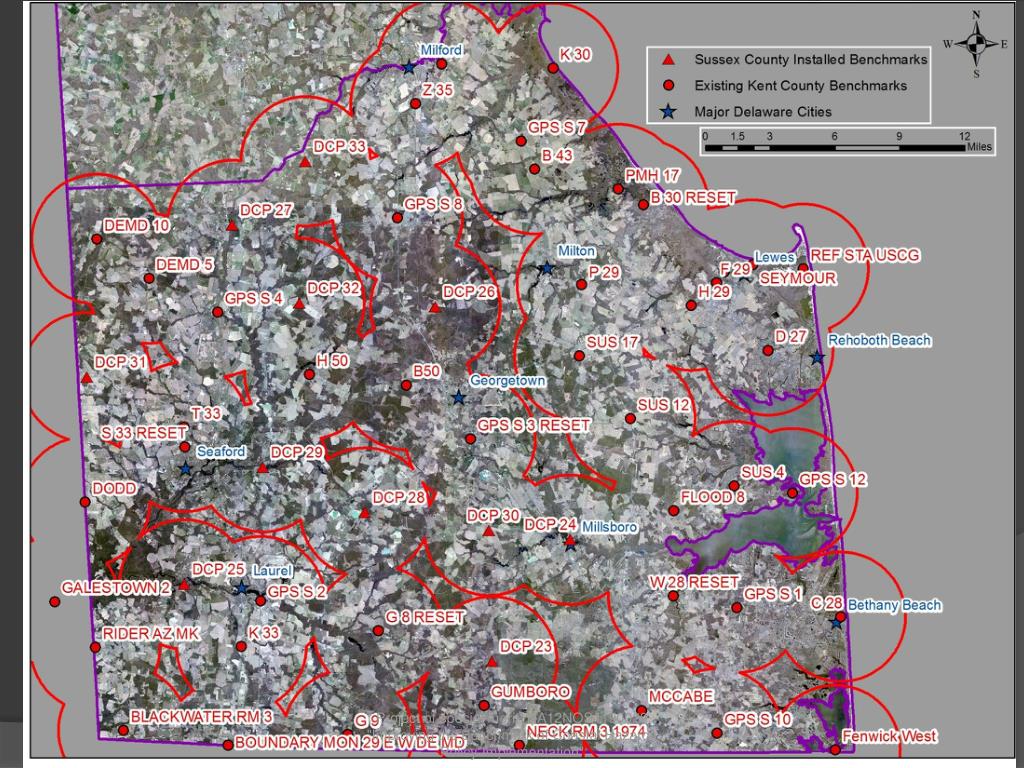This screenshot has width=1024, height=768.
Task: Click the DCP 33 red triangle marker
Action: point(304,162)
